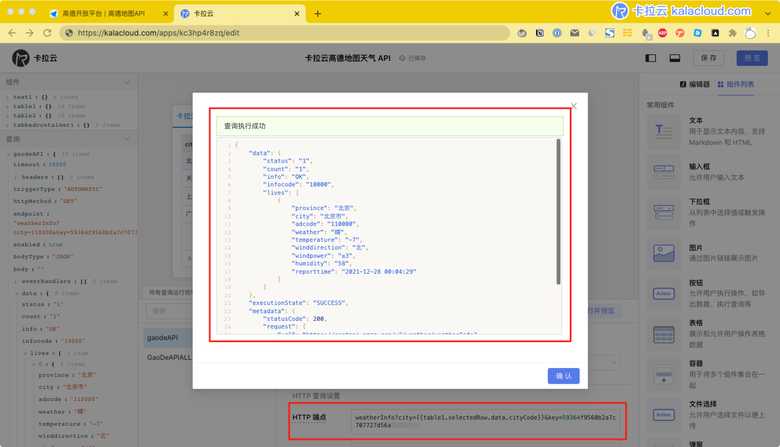This screenshot has height=447, width=780.
Task: Toggle the left sidebar panel layout icon
Action: click(x=650, y=58)
